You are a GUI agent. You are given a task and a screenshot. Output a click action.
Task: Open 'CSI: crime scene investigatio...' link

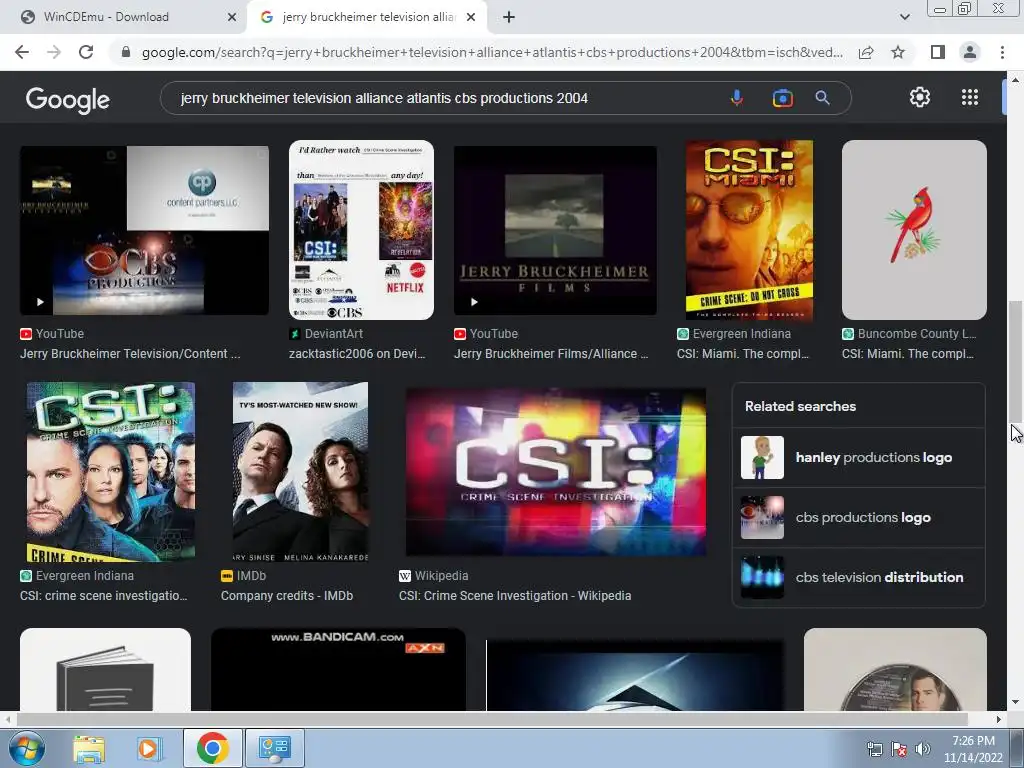click(x=103, y=596)
